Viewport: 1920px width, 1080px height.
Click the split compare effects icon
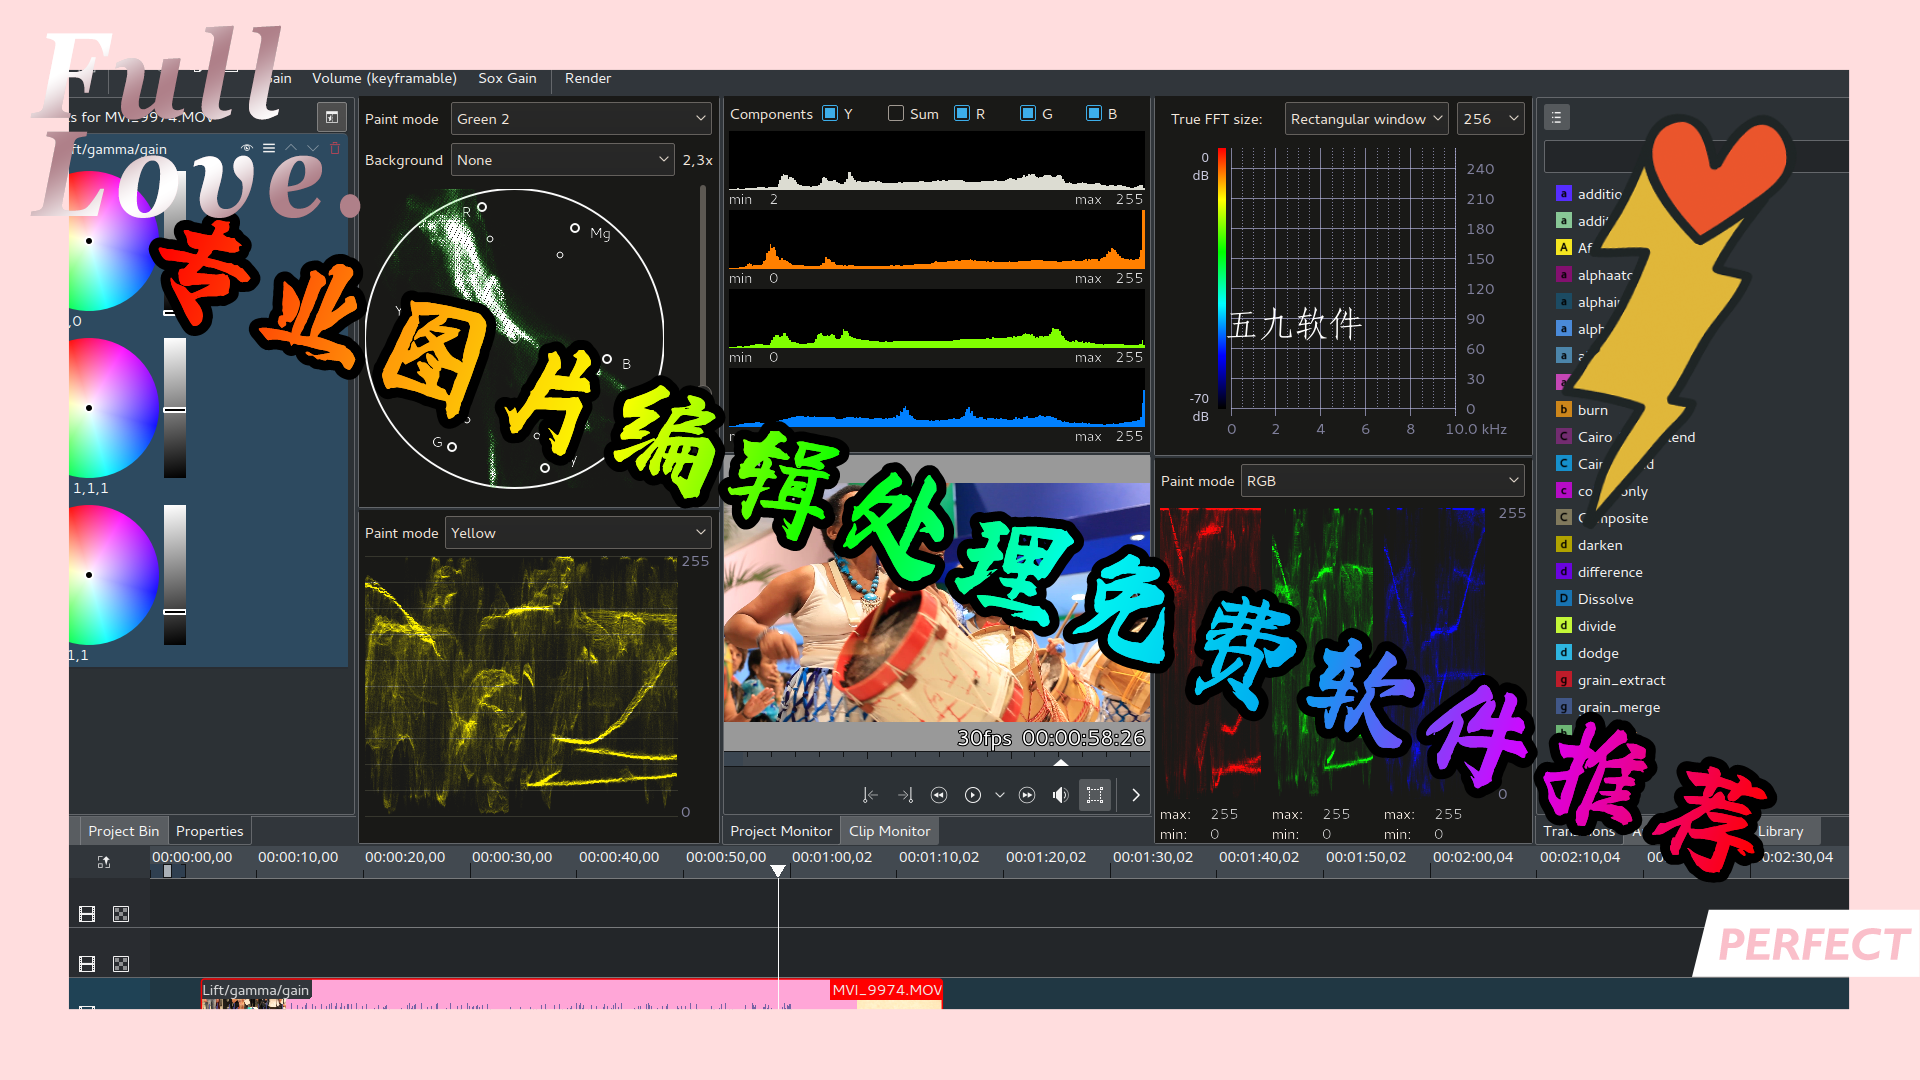tap(332, 117)
